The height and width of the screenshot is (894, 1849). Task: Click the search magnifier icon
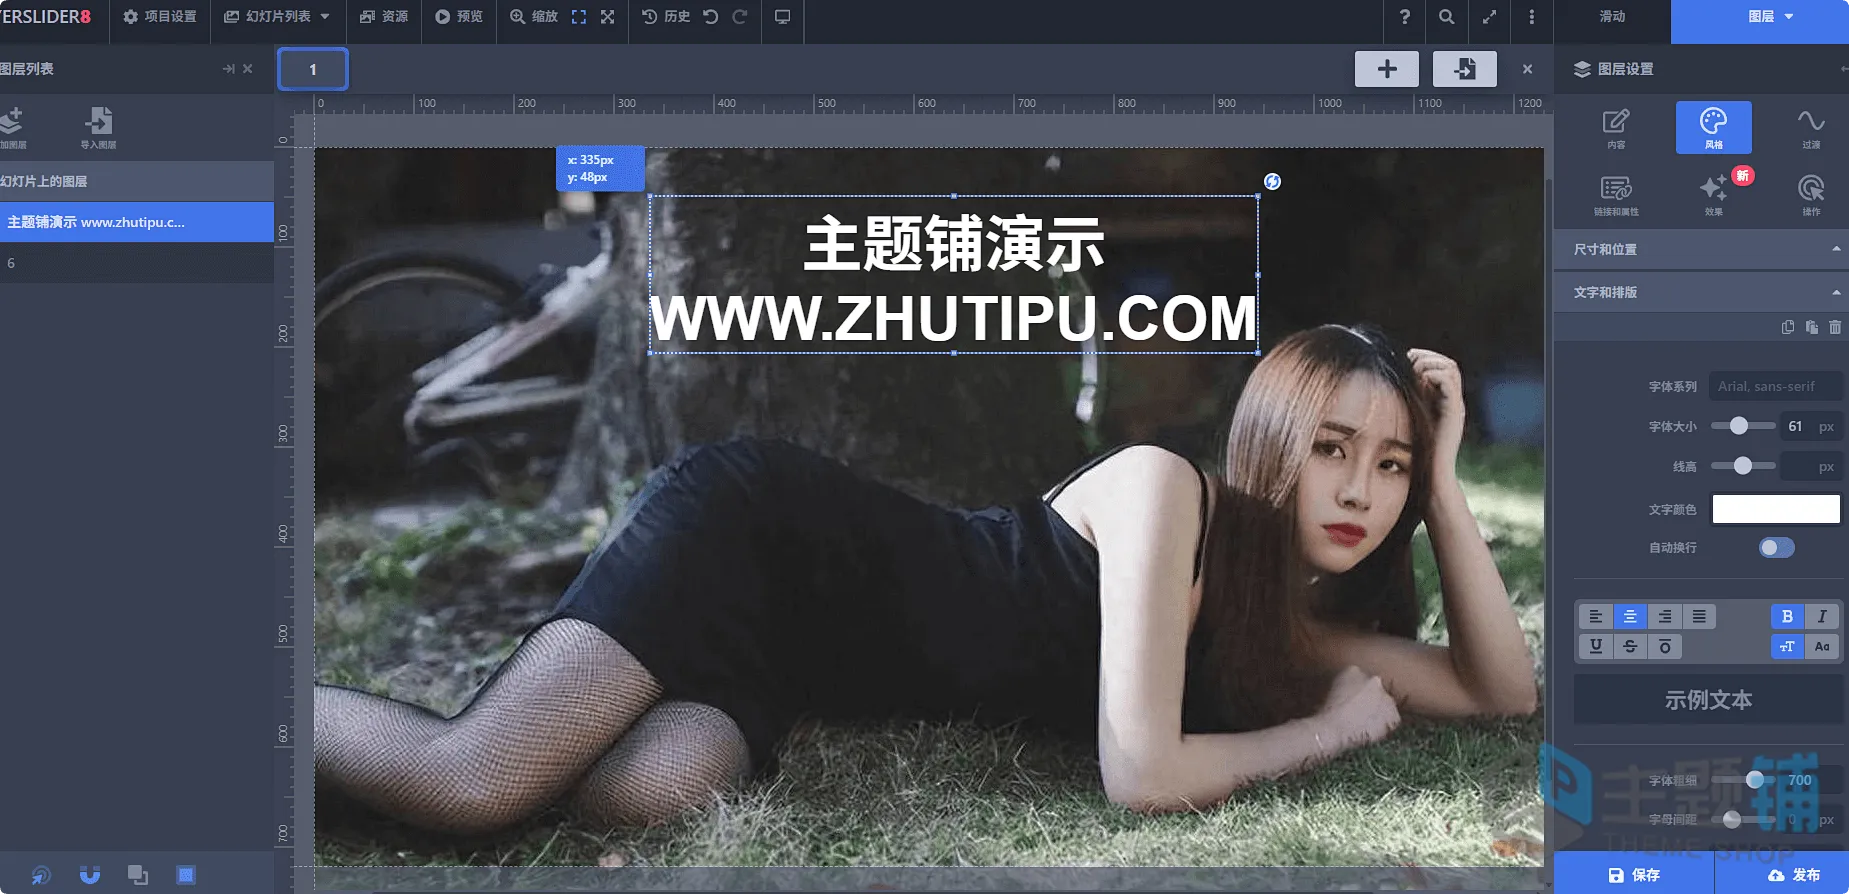[x=1447, y=17]
